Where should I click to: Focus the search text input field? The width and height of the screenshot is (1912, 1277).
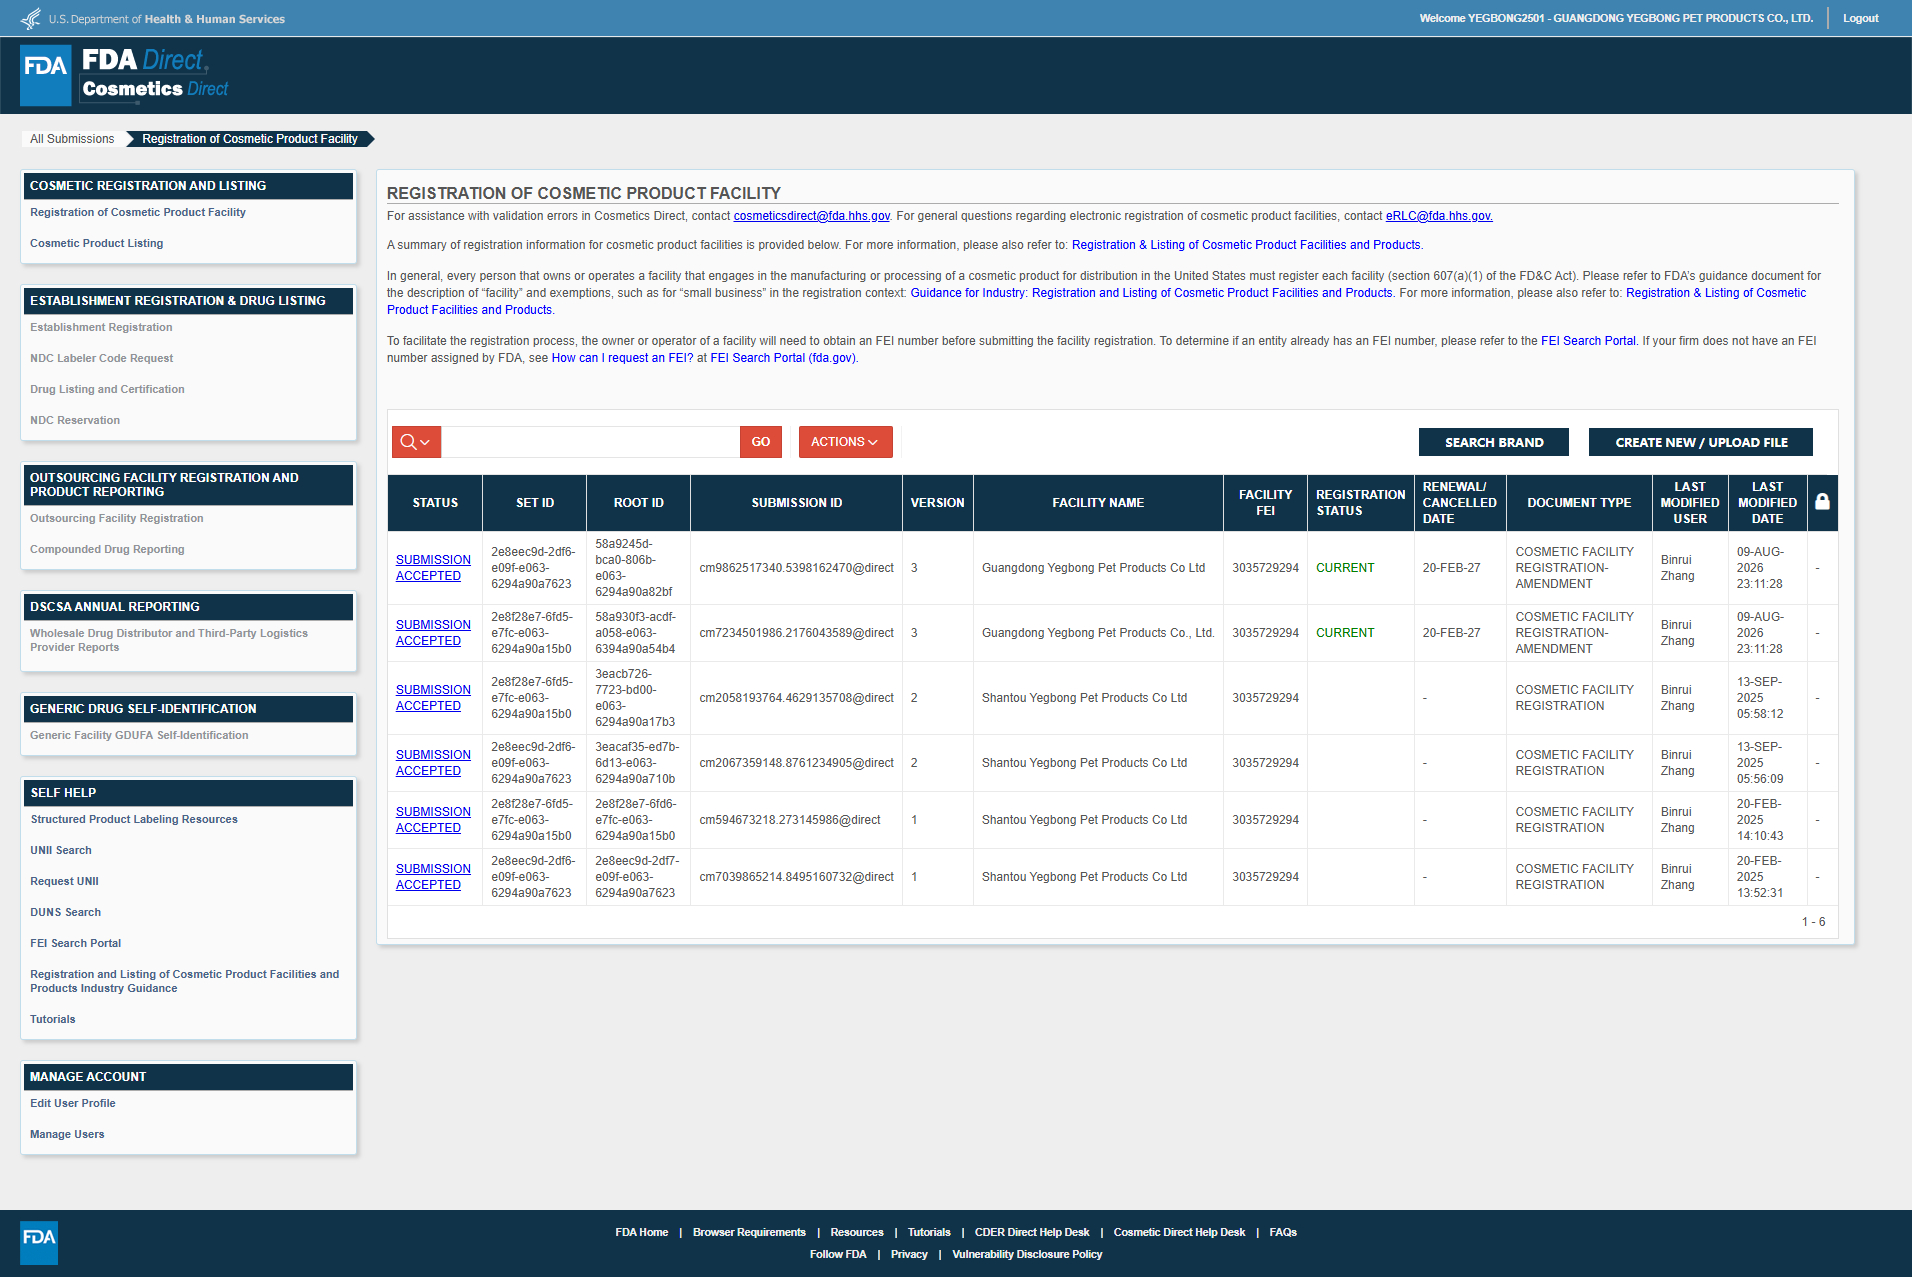pyautogui.click(x=590, y=442)
